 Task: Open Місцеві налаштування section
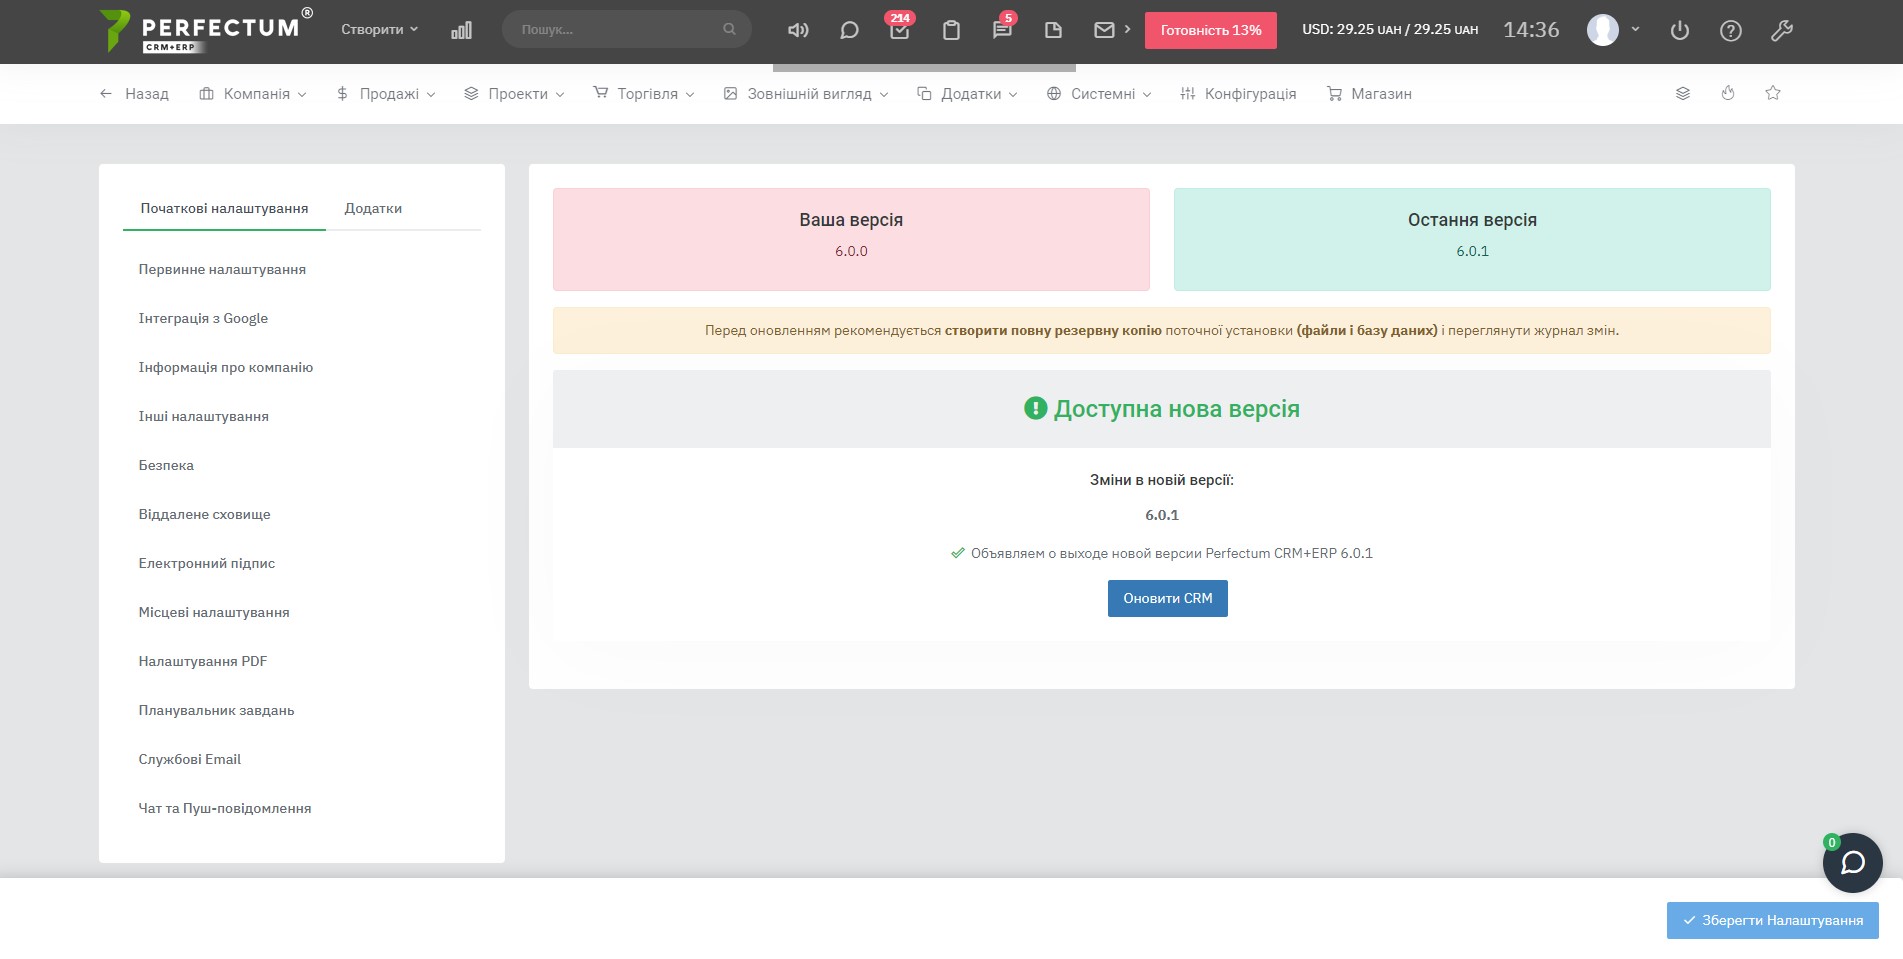click(214, 613)
